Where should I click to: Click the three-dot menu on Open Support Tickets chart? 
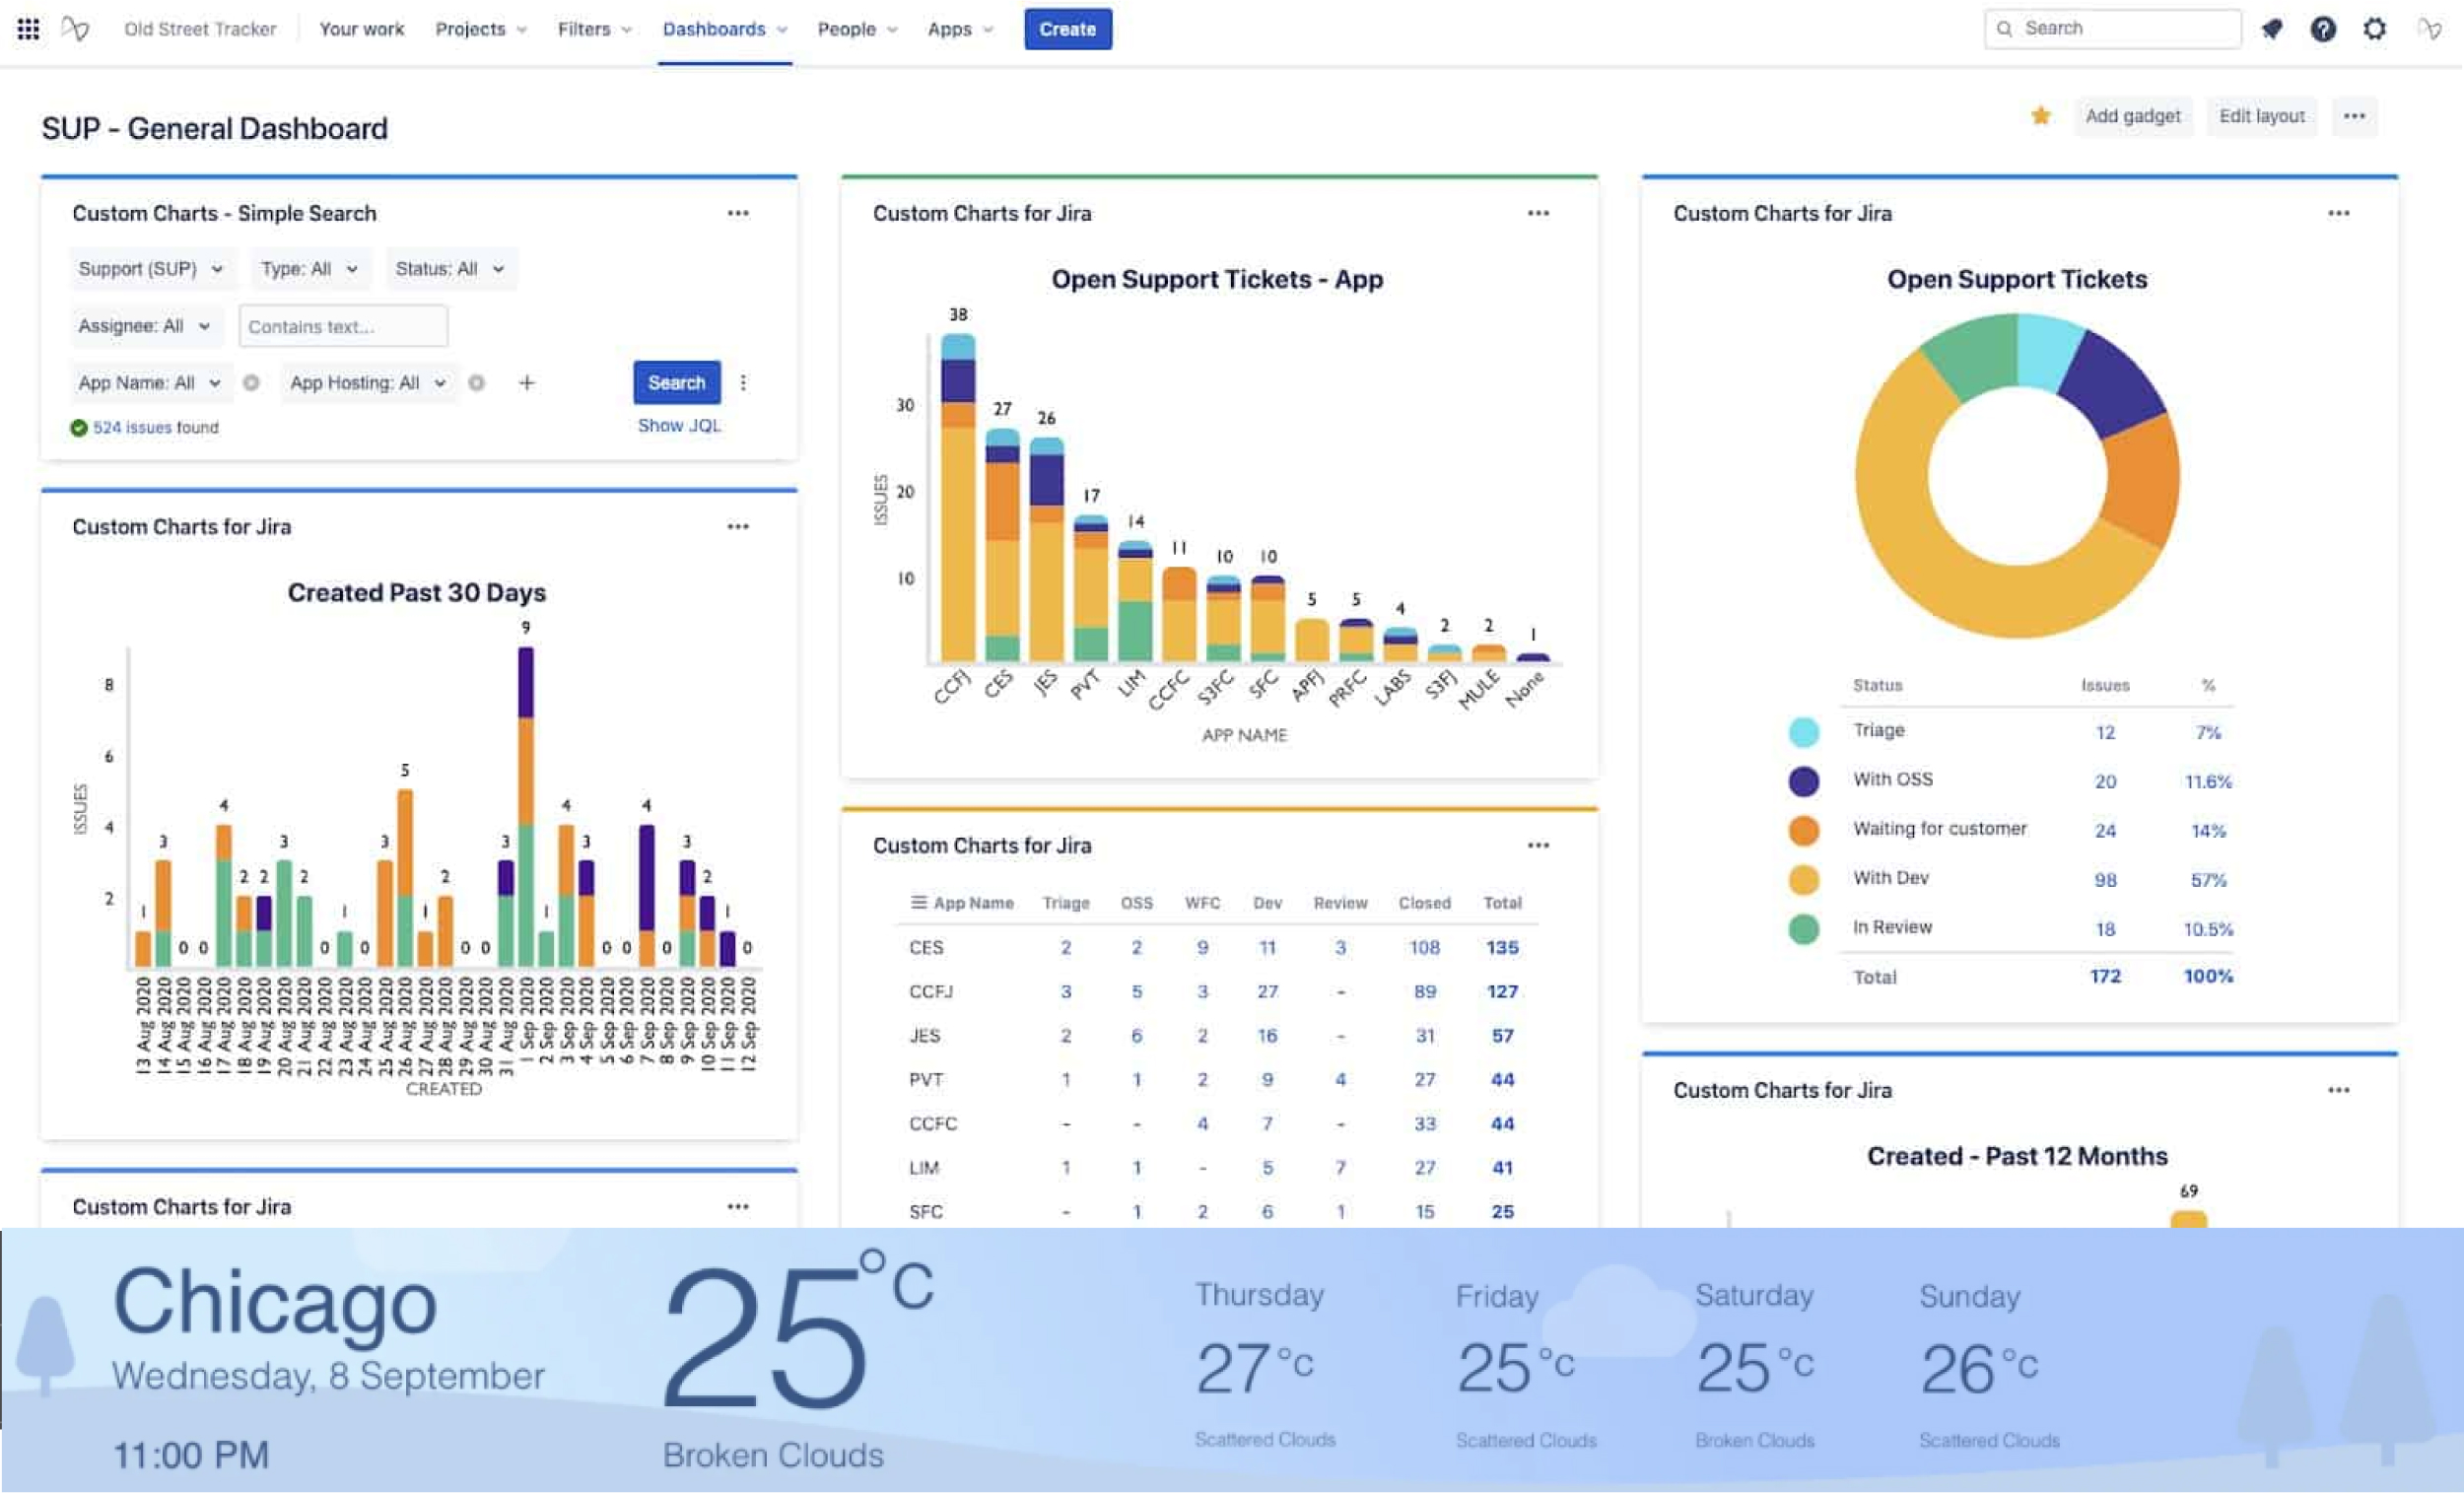[2341, 213]
